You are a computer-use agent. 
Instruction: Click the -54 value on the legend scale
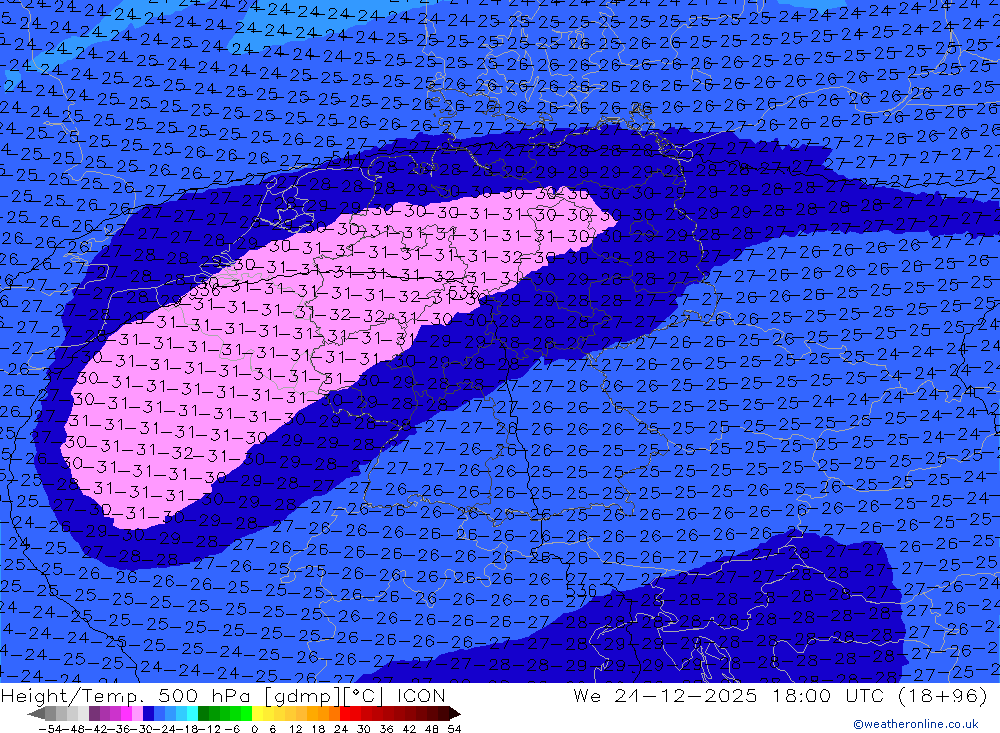(51, 729)
